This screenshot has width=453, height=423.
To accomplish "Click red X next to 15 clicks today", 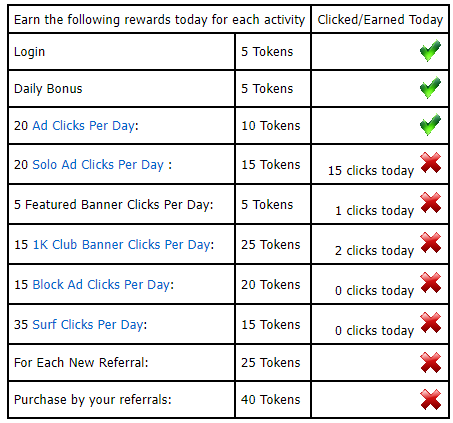I will 431,163.
